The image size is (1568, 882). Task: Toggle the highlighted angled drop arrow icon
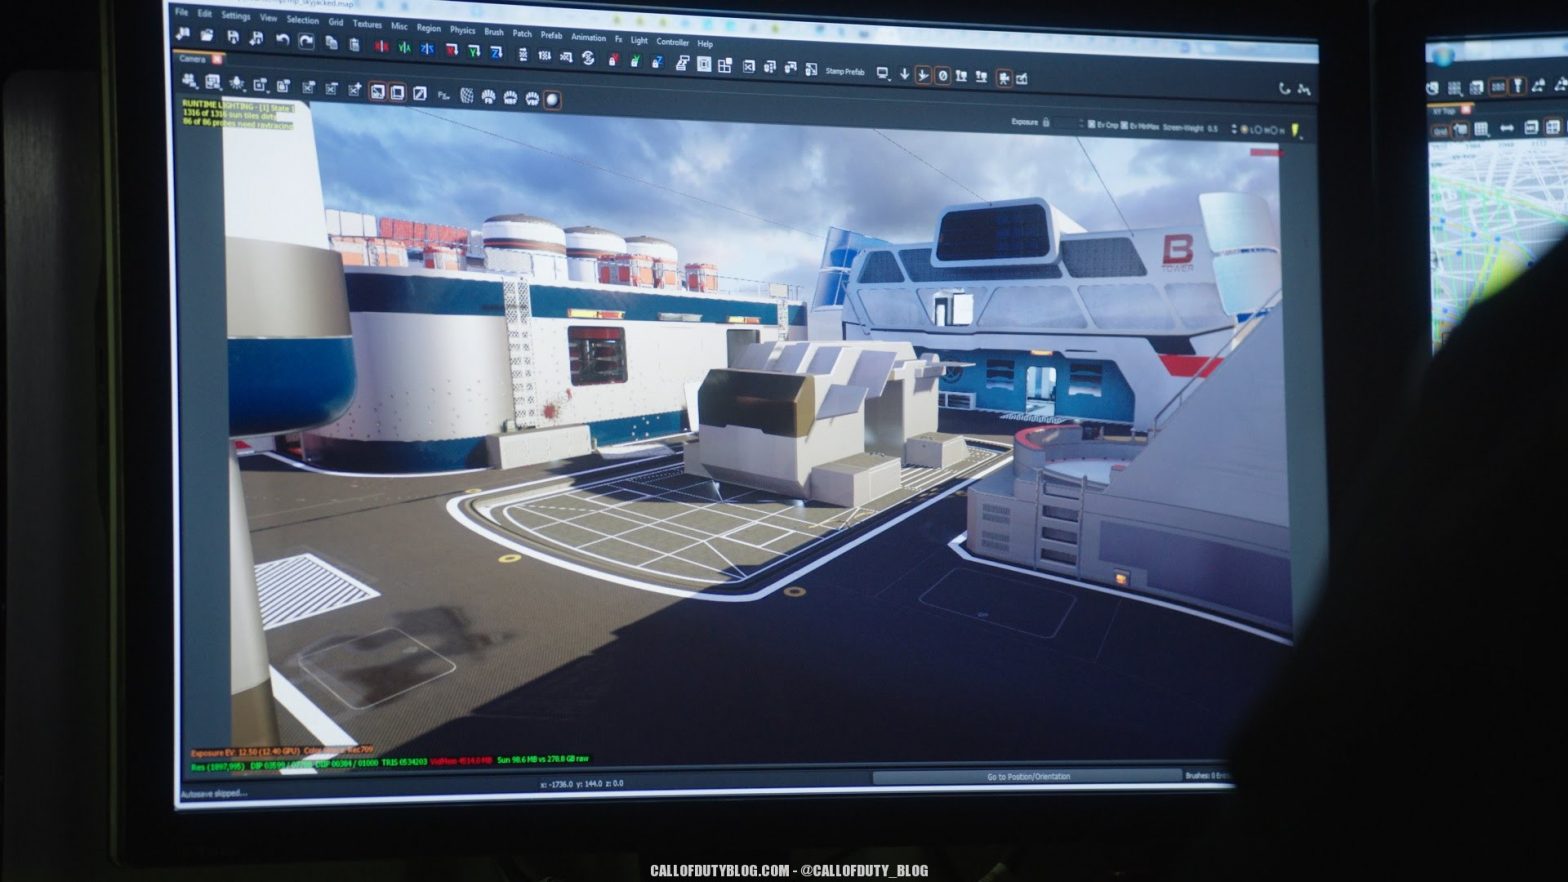tap(924, 75)
